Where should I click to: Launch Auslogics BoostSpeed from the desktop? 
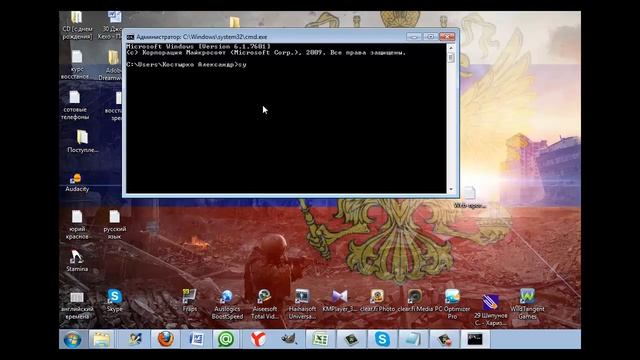227,304
